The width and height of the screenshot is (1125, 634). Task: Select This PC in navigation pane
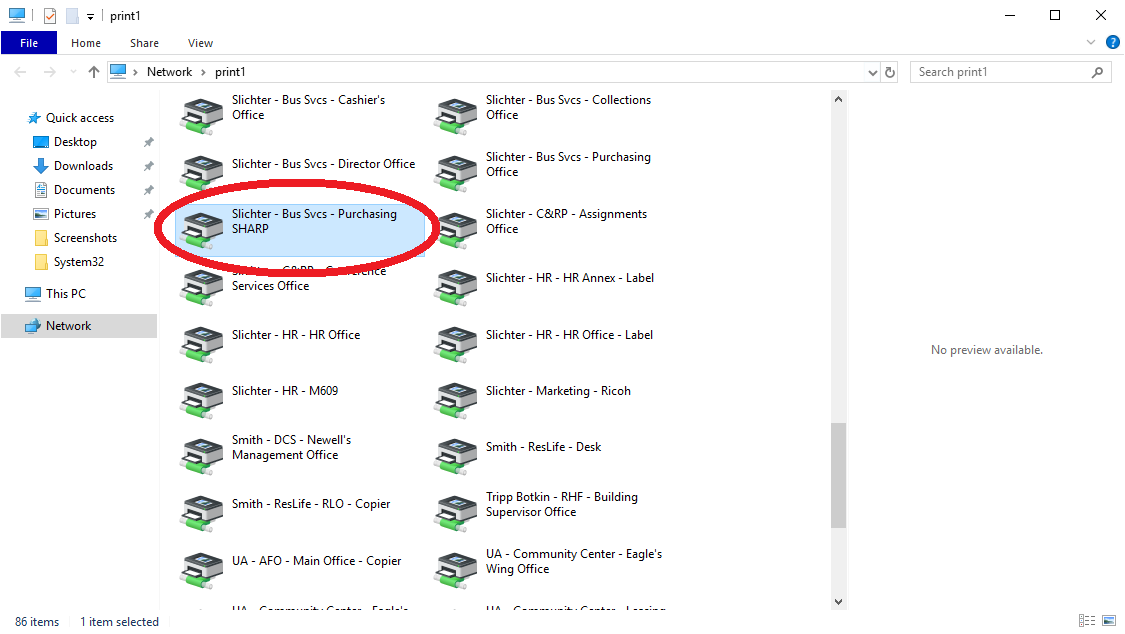pos(65,293)
